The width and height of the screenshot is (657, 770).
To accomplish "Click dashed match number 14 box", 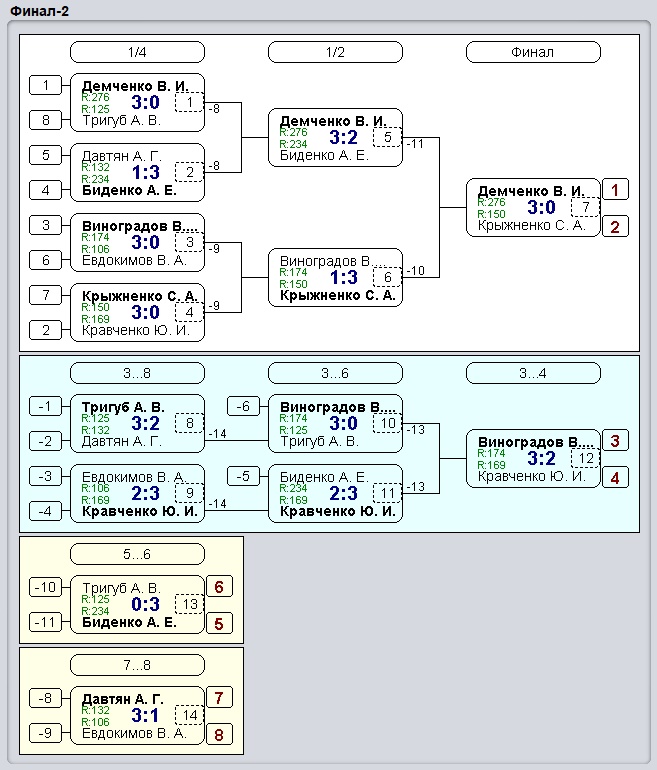I will pos(190,715).
